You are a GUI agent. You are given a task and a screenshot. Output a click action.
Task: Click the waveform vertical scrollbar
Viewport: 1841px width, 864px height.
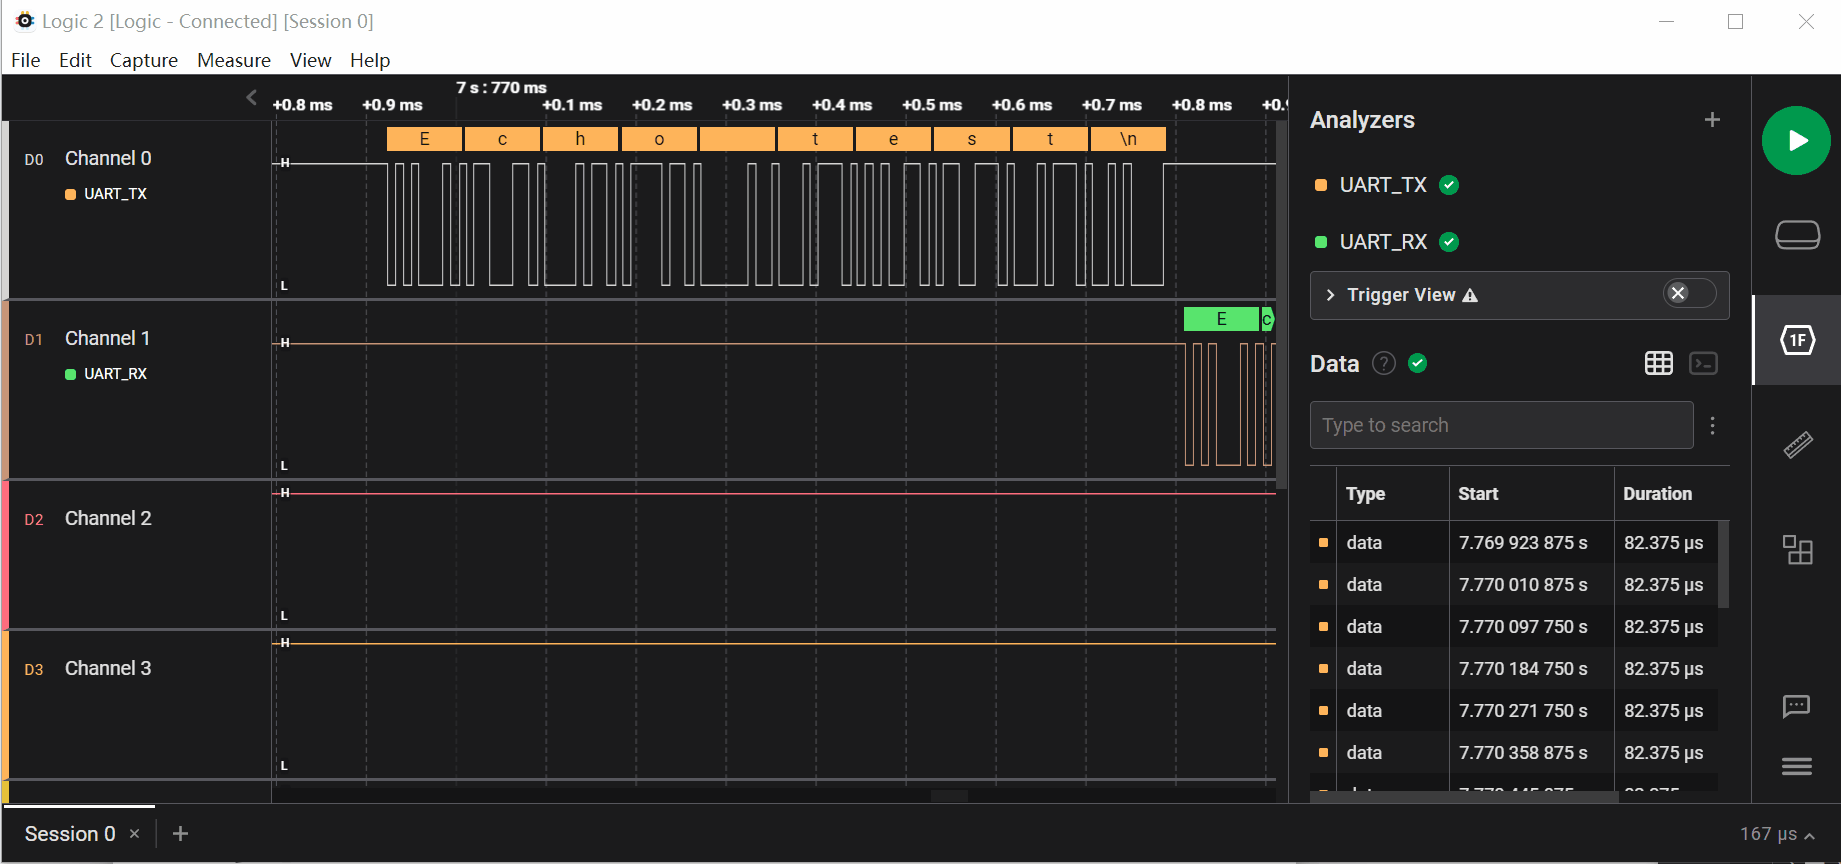point(1281,305)
